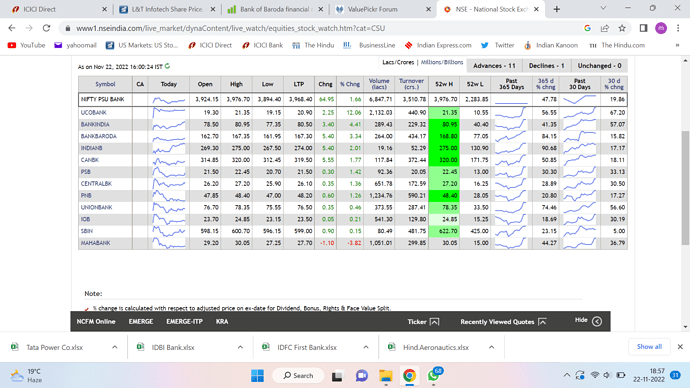
Task: Expand the Ticker panel
Action: (423, 322)
